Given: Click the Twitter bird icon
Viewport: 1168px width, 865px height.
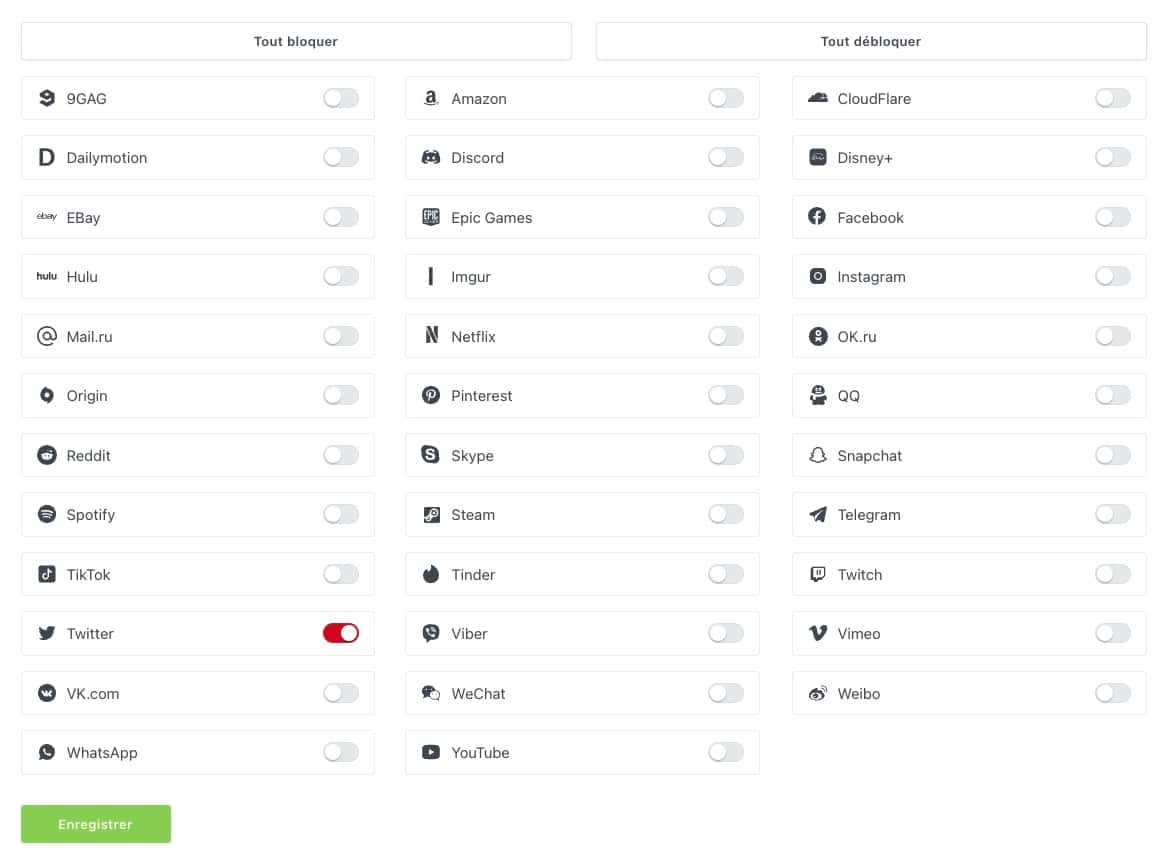Looking at the screenshot, I should click(46, 633).
